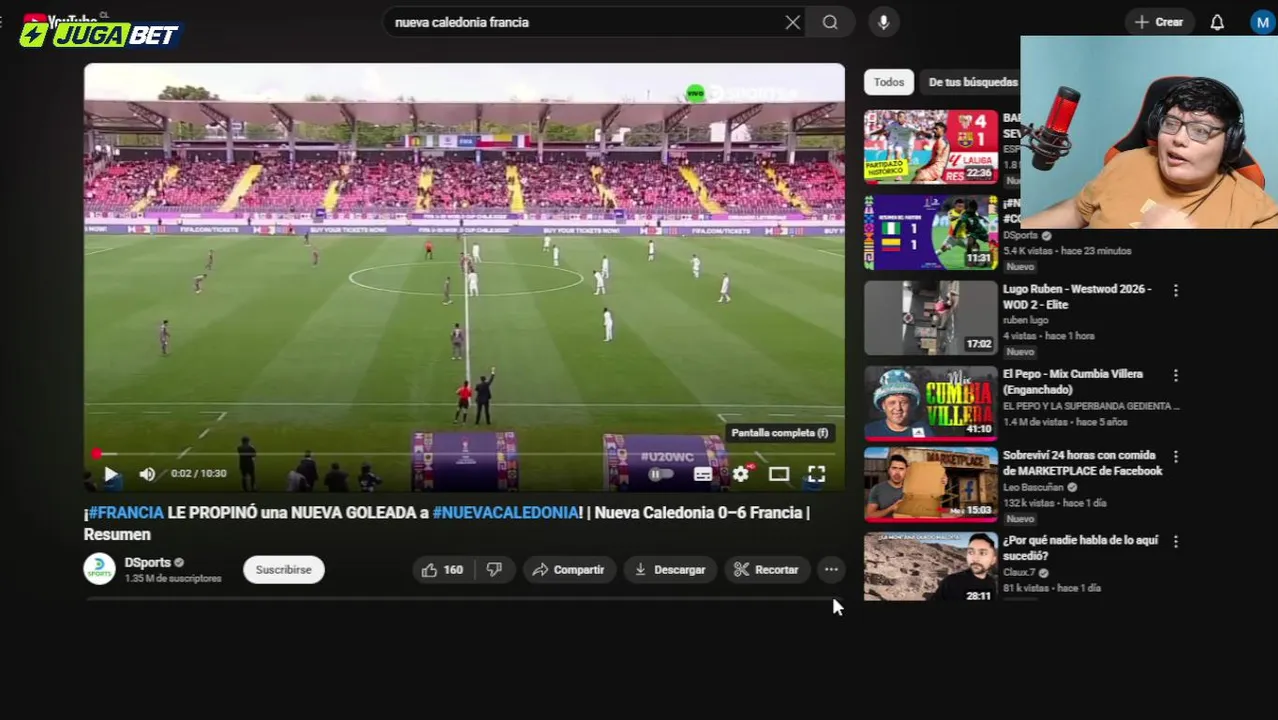Clip the video with Recortar

click(x=766, y=570)
